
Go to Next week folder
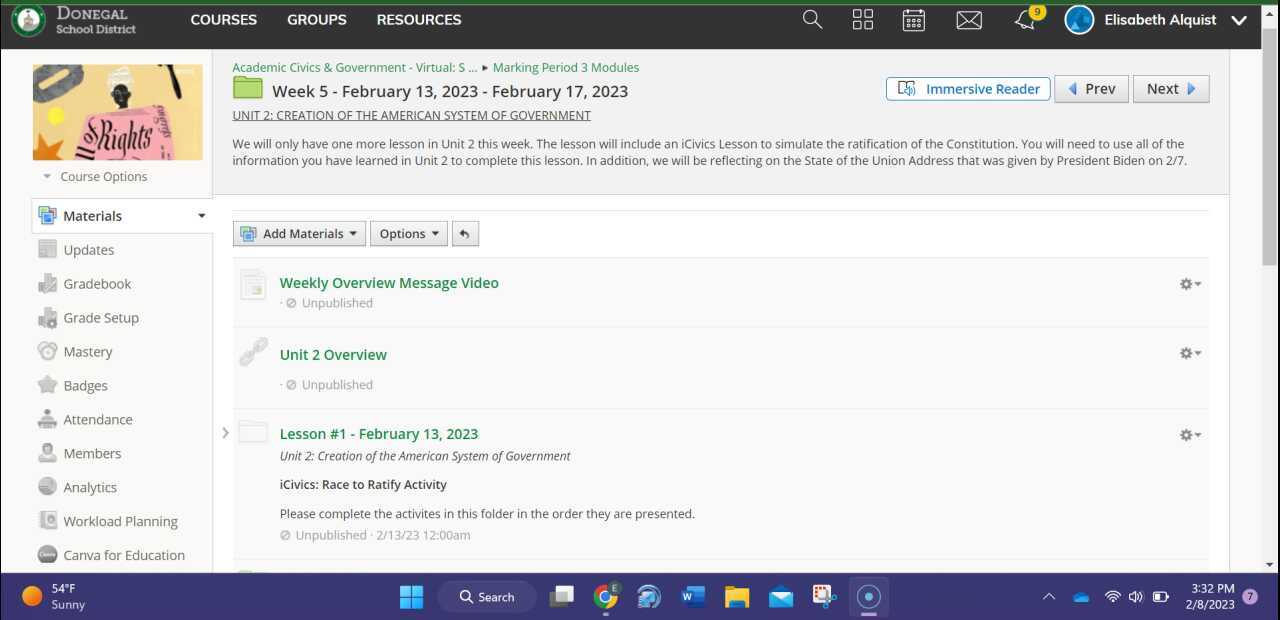pyautogui.click(x=1171, y=89)
